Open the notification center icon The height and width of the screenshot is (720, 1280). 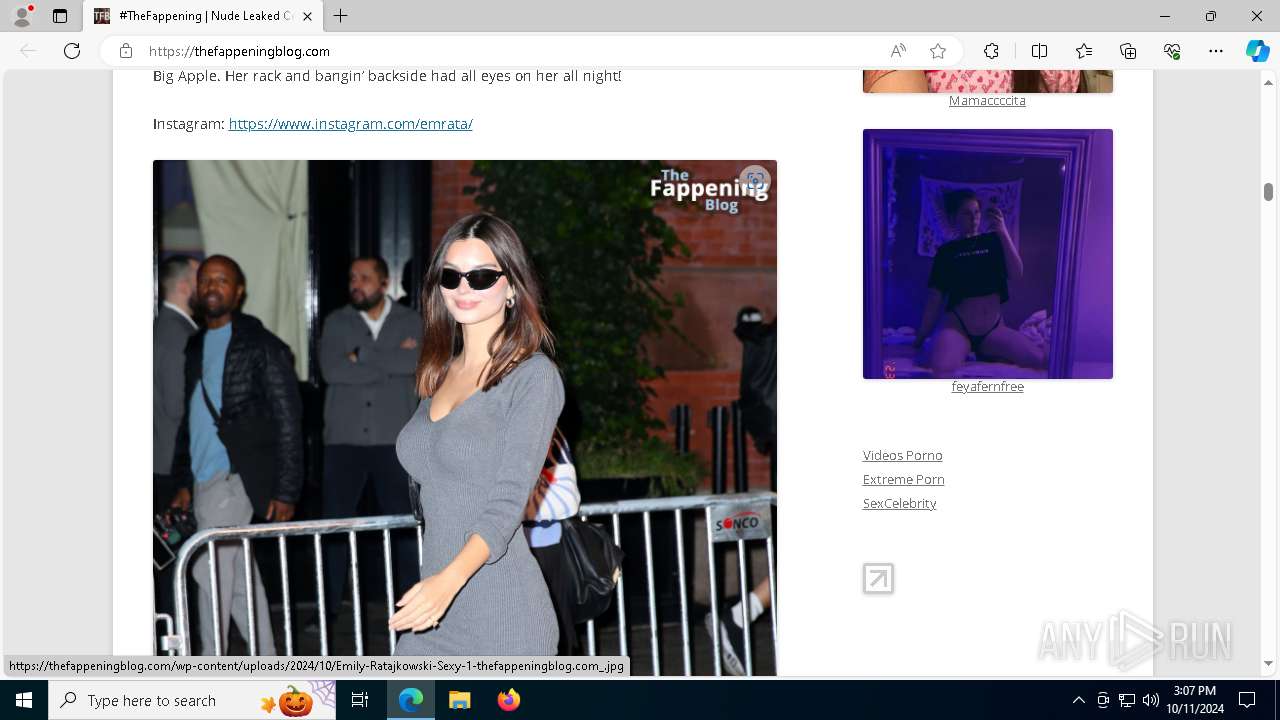1247,700
